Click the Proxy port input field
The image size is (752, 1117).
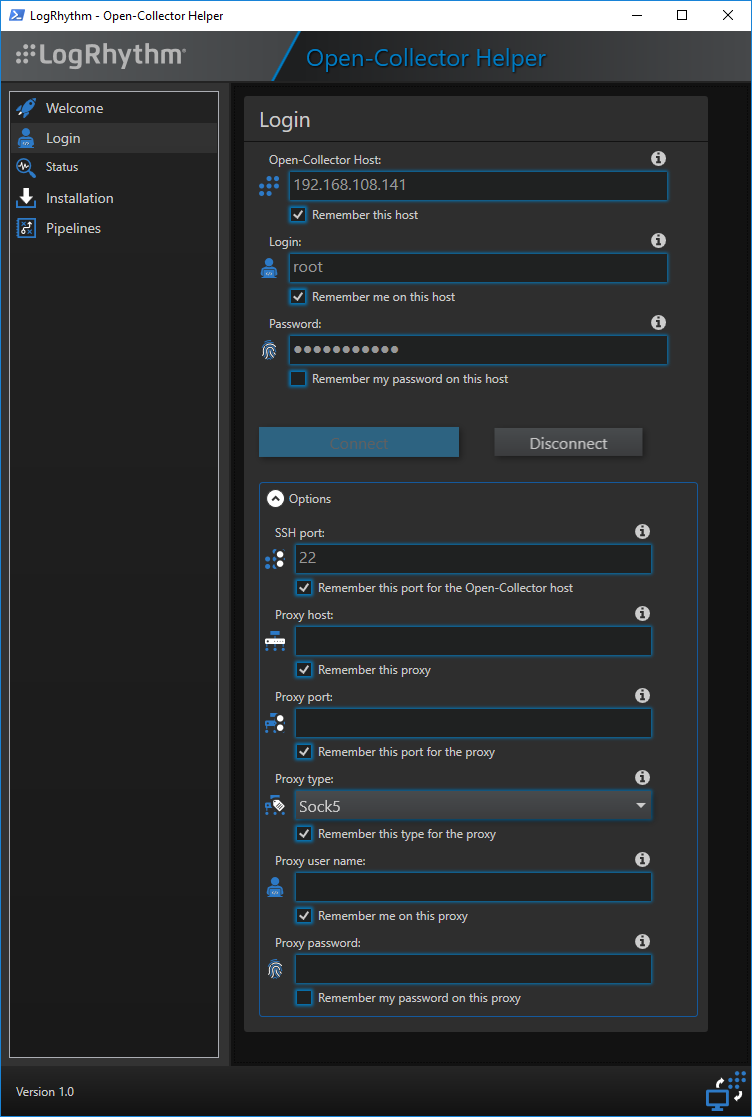coord(473,723)
